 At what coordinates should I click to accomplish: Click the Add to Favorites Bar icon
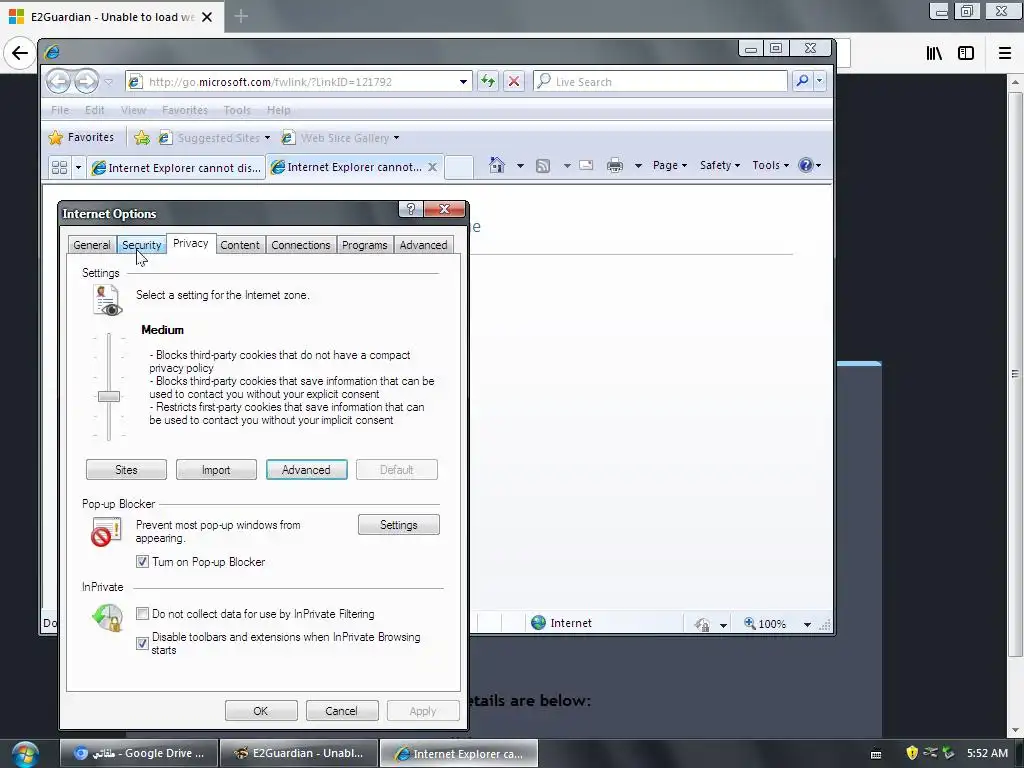pyautogui.click(x=142, y=137)
